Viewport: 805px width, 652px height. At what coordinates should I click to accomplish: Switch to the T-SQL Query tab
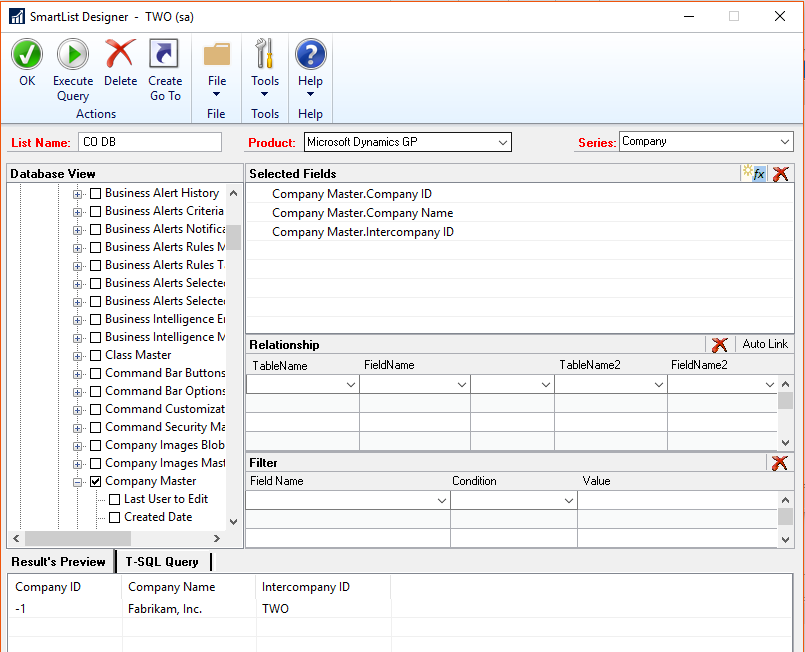161,562
